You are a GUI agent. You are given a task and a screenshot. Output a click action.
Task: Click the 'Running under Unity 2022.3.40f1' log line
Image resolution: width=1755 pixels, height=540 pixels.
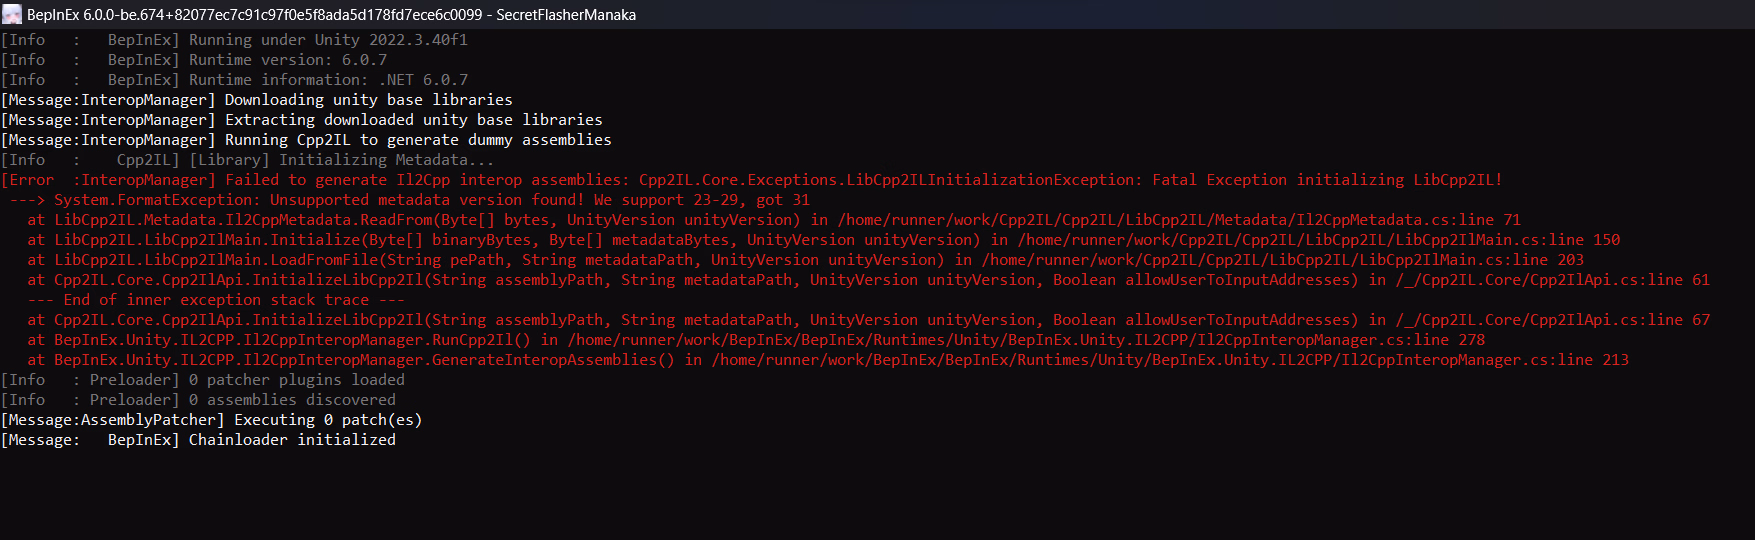(x=234, y=40)
